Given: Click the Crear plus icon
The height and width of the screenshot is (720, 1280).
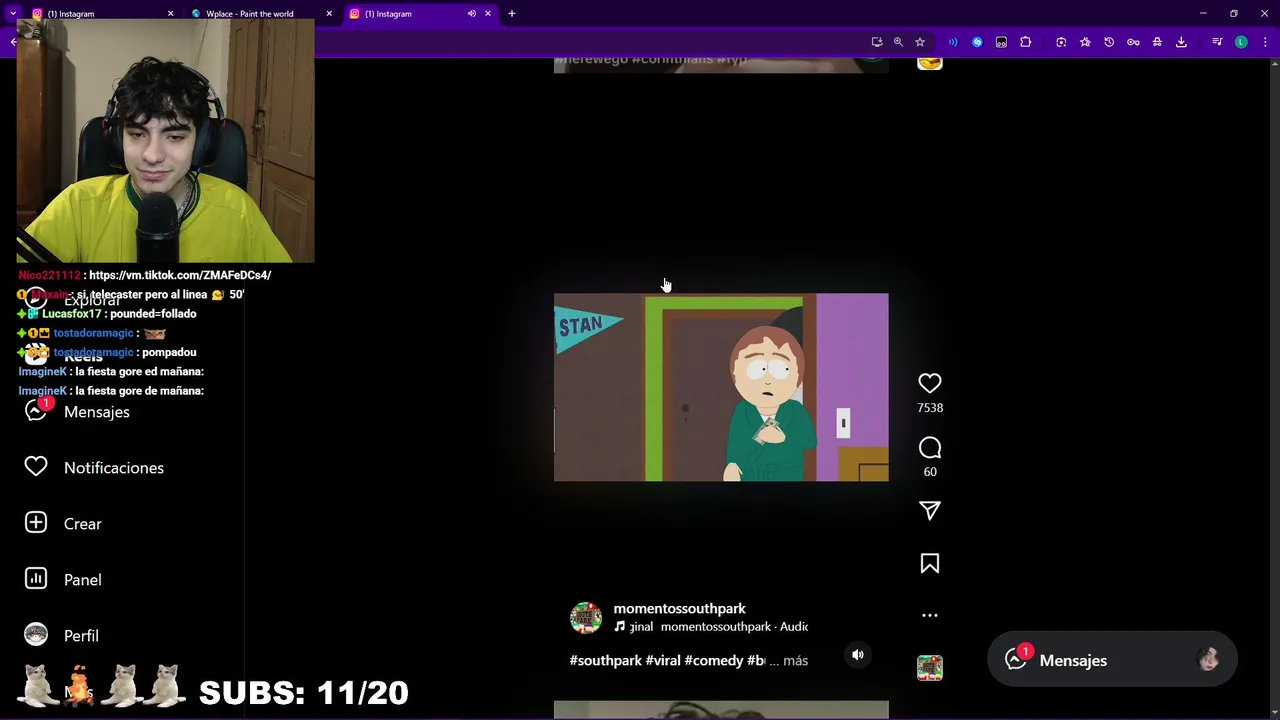Looking at the screenshot, I should (36, 523).
